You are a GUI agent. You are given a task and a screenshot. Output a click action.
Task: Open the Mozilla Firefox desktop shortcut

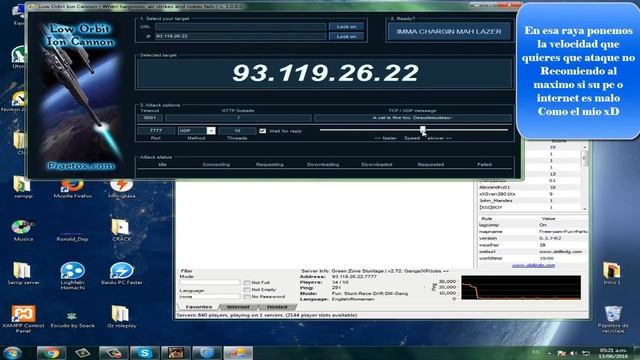[x=72, y=189]
